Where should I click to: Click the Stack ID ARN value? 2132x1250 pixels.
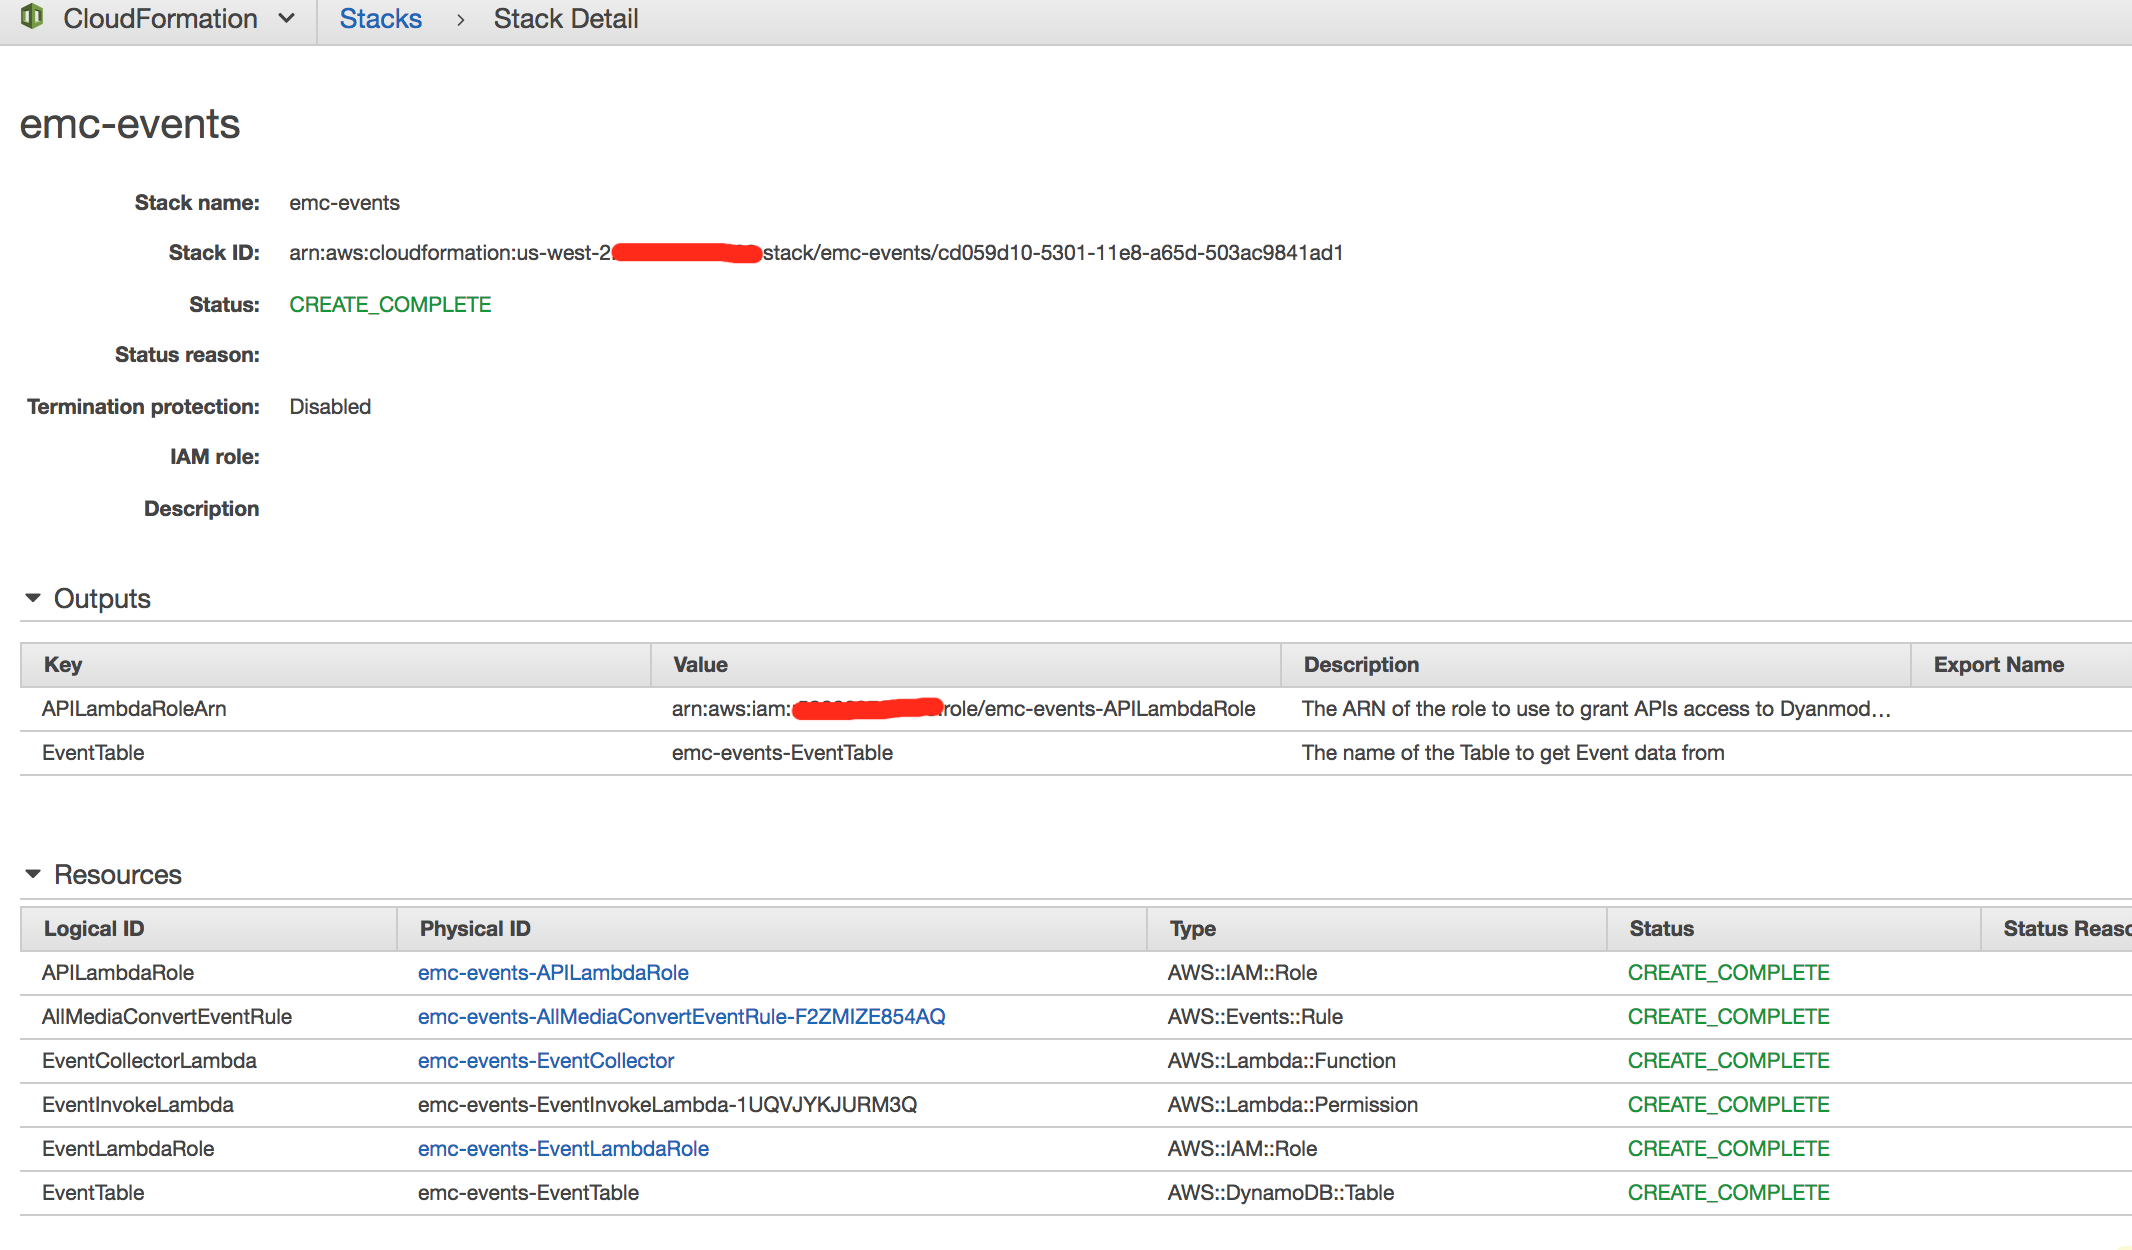[816, 253]
